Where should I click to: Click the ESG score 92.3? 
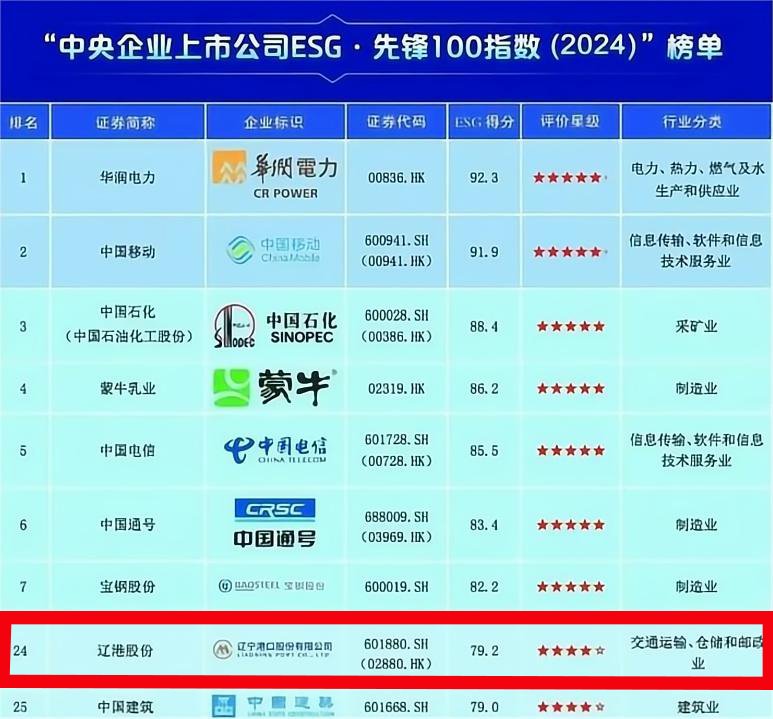484,178
